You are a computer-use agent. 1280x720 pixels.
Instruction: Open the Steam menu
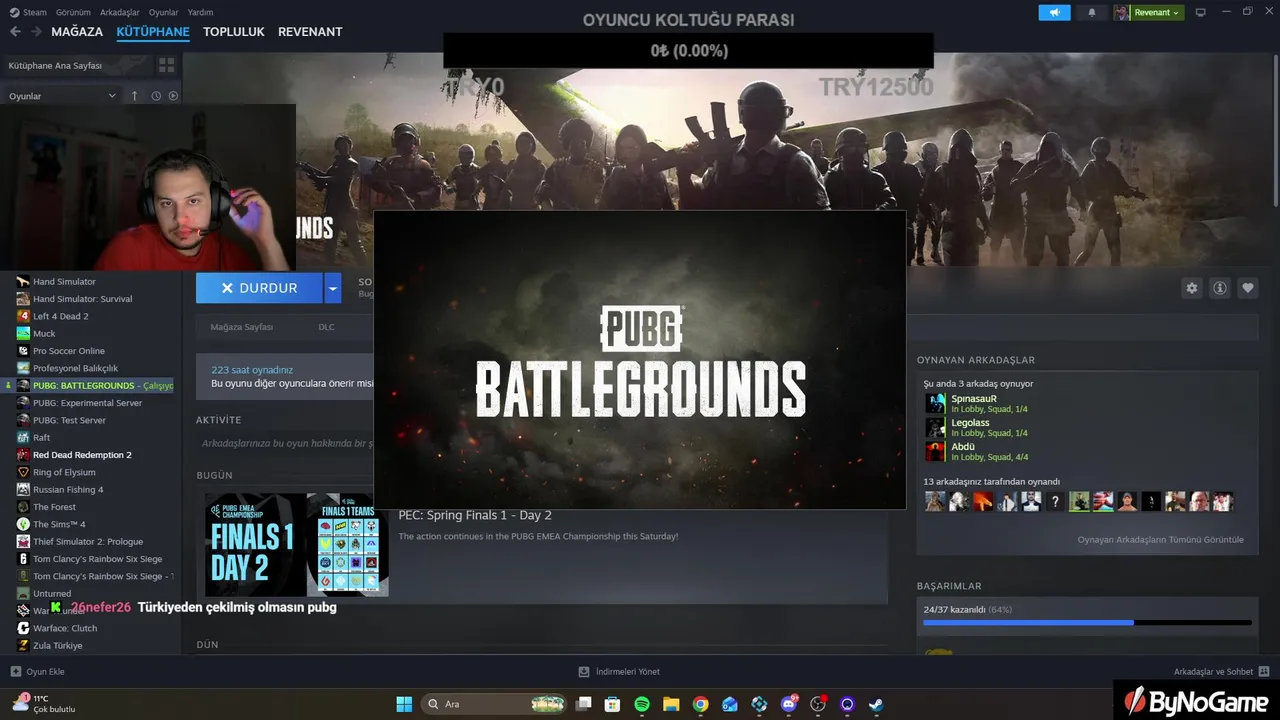[29, 12]
